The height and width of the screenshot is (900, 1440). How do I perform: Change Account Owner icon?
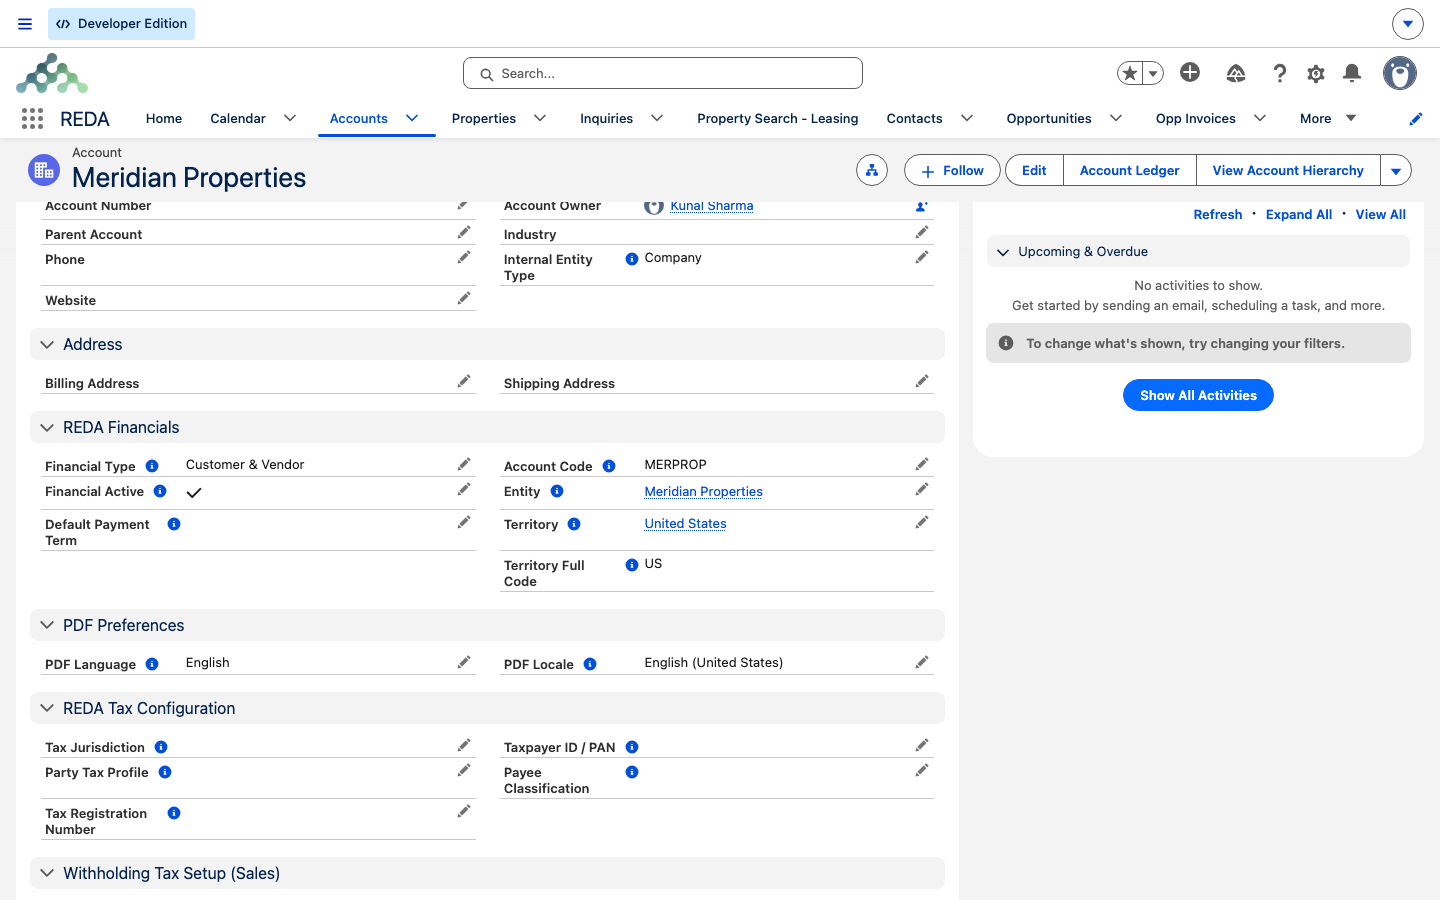point(922,206)
